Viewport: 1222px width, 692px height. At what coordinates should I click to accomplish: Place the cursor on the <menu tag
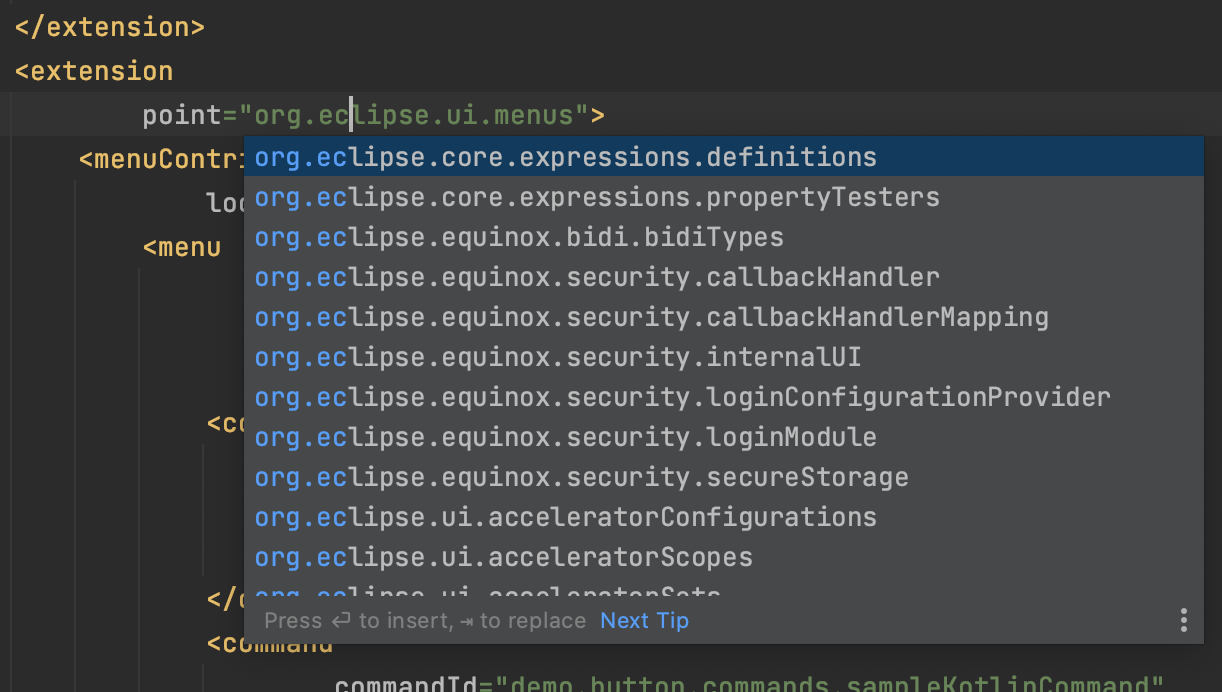(181, 247)
